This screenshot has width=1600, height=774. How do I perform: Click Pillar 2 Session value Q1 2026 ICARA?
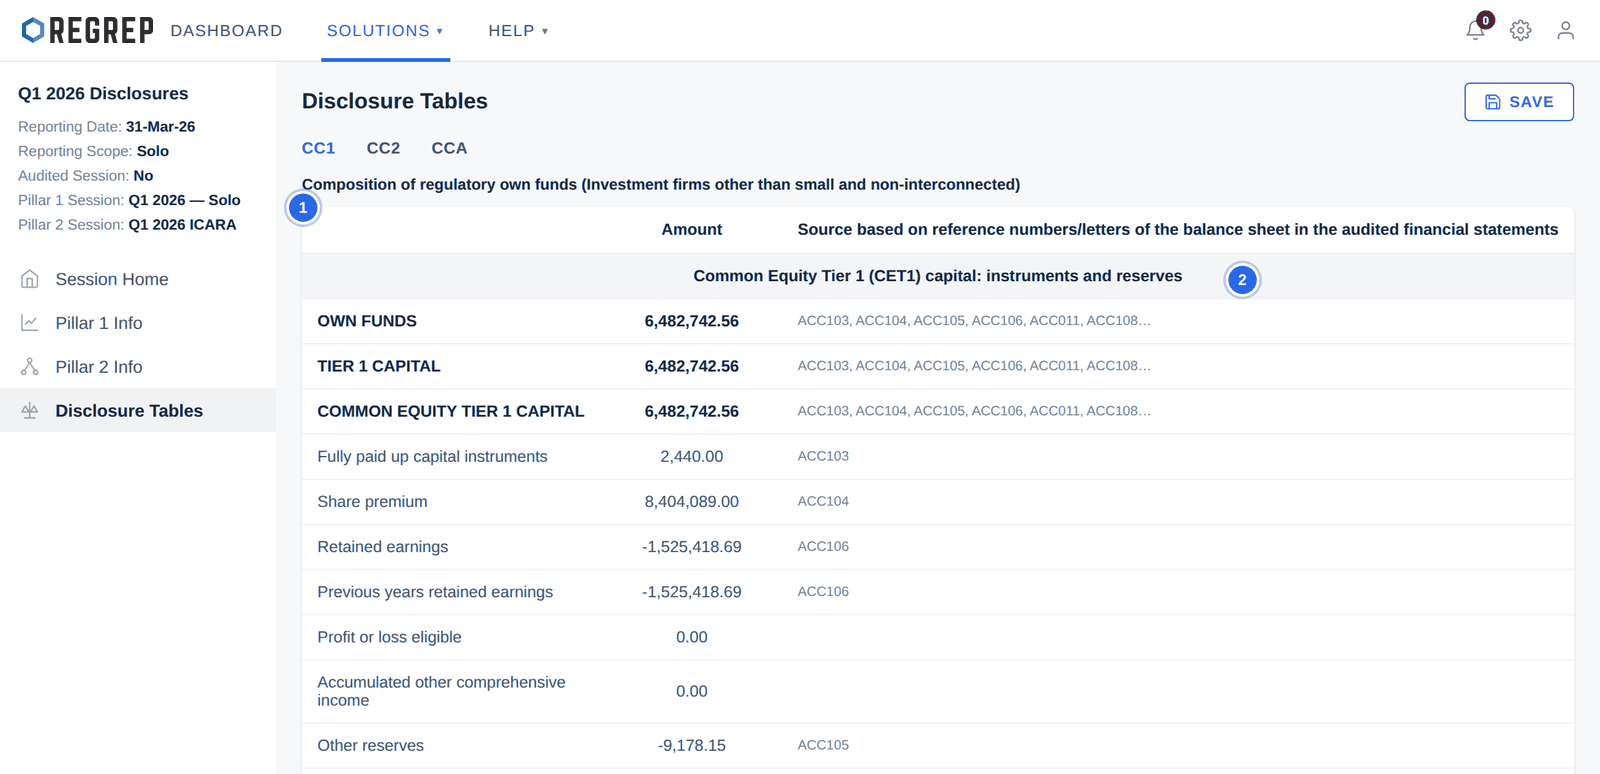tap(182, 225)
